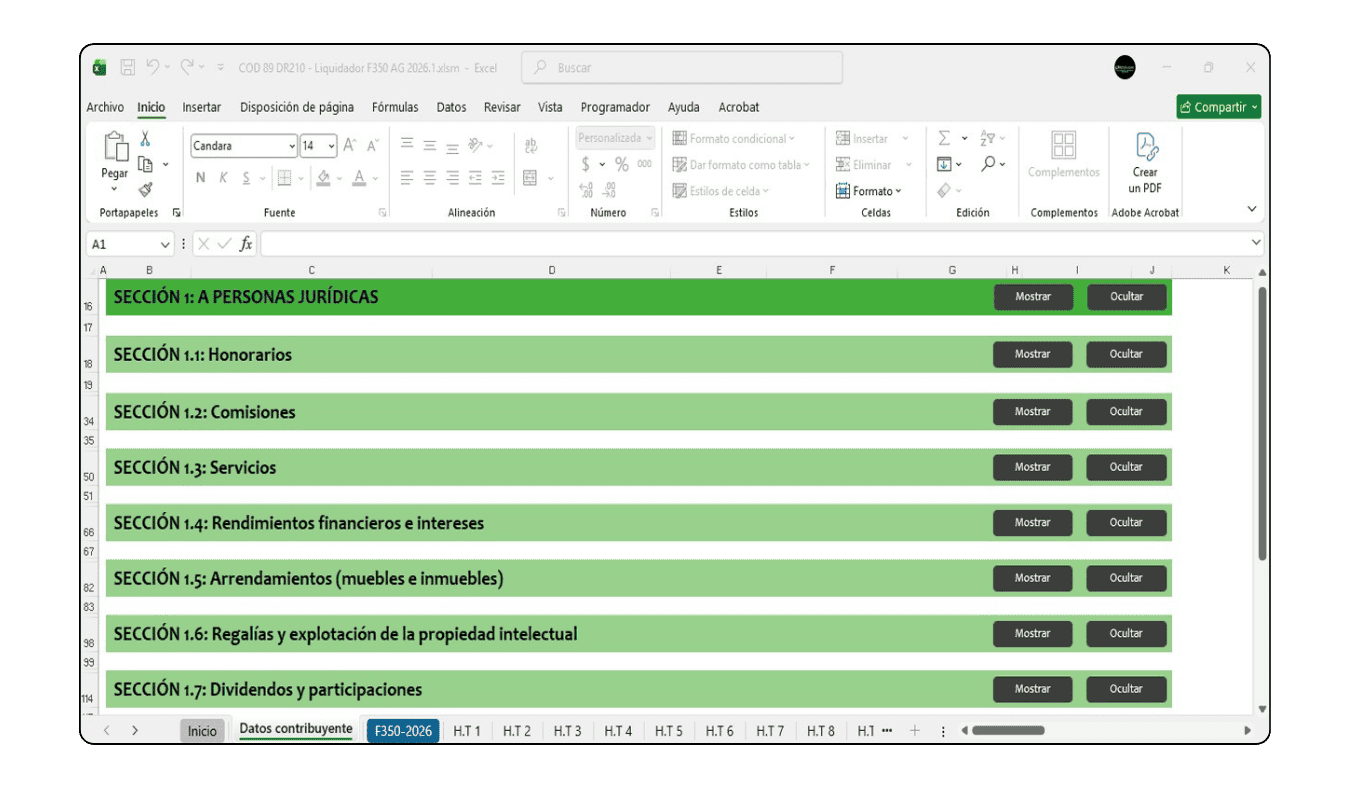Switch to the F350-2026 sheet tab

click(x=403, y=731)
